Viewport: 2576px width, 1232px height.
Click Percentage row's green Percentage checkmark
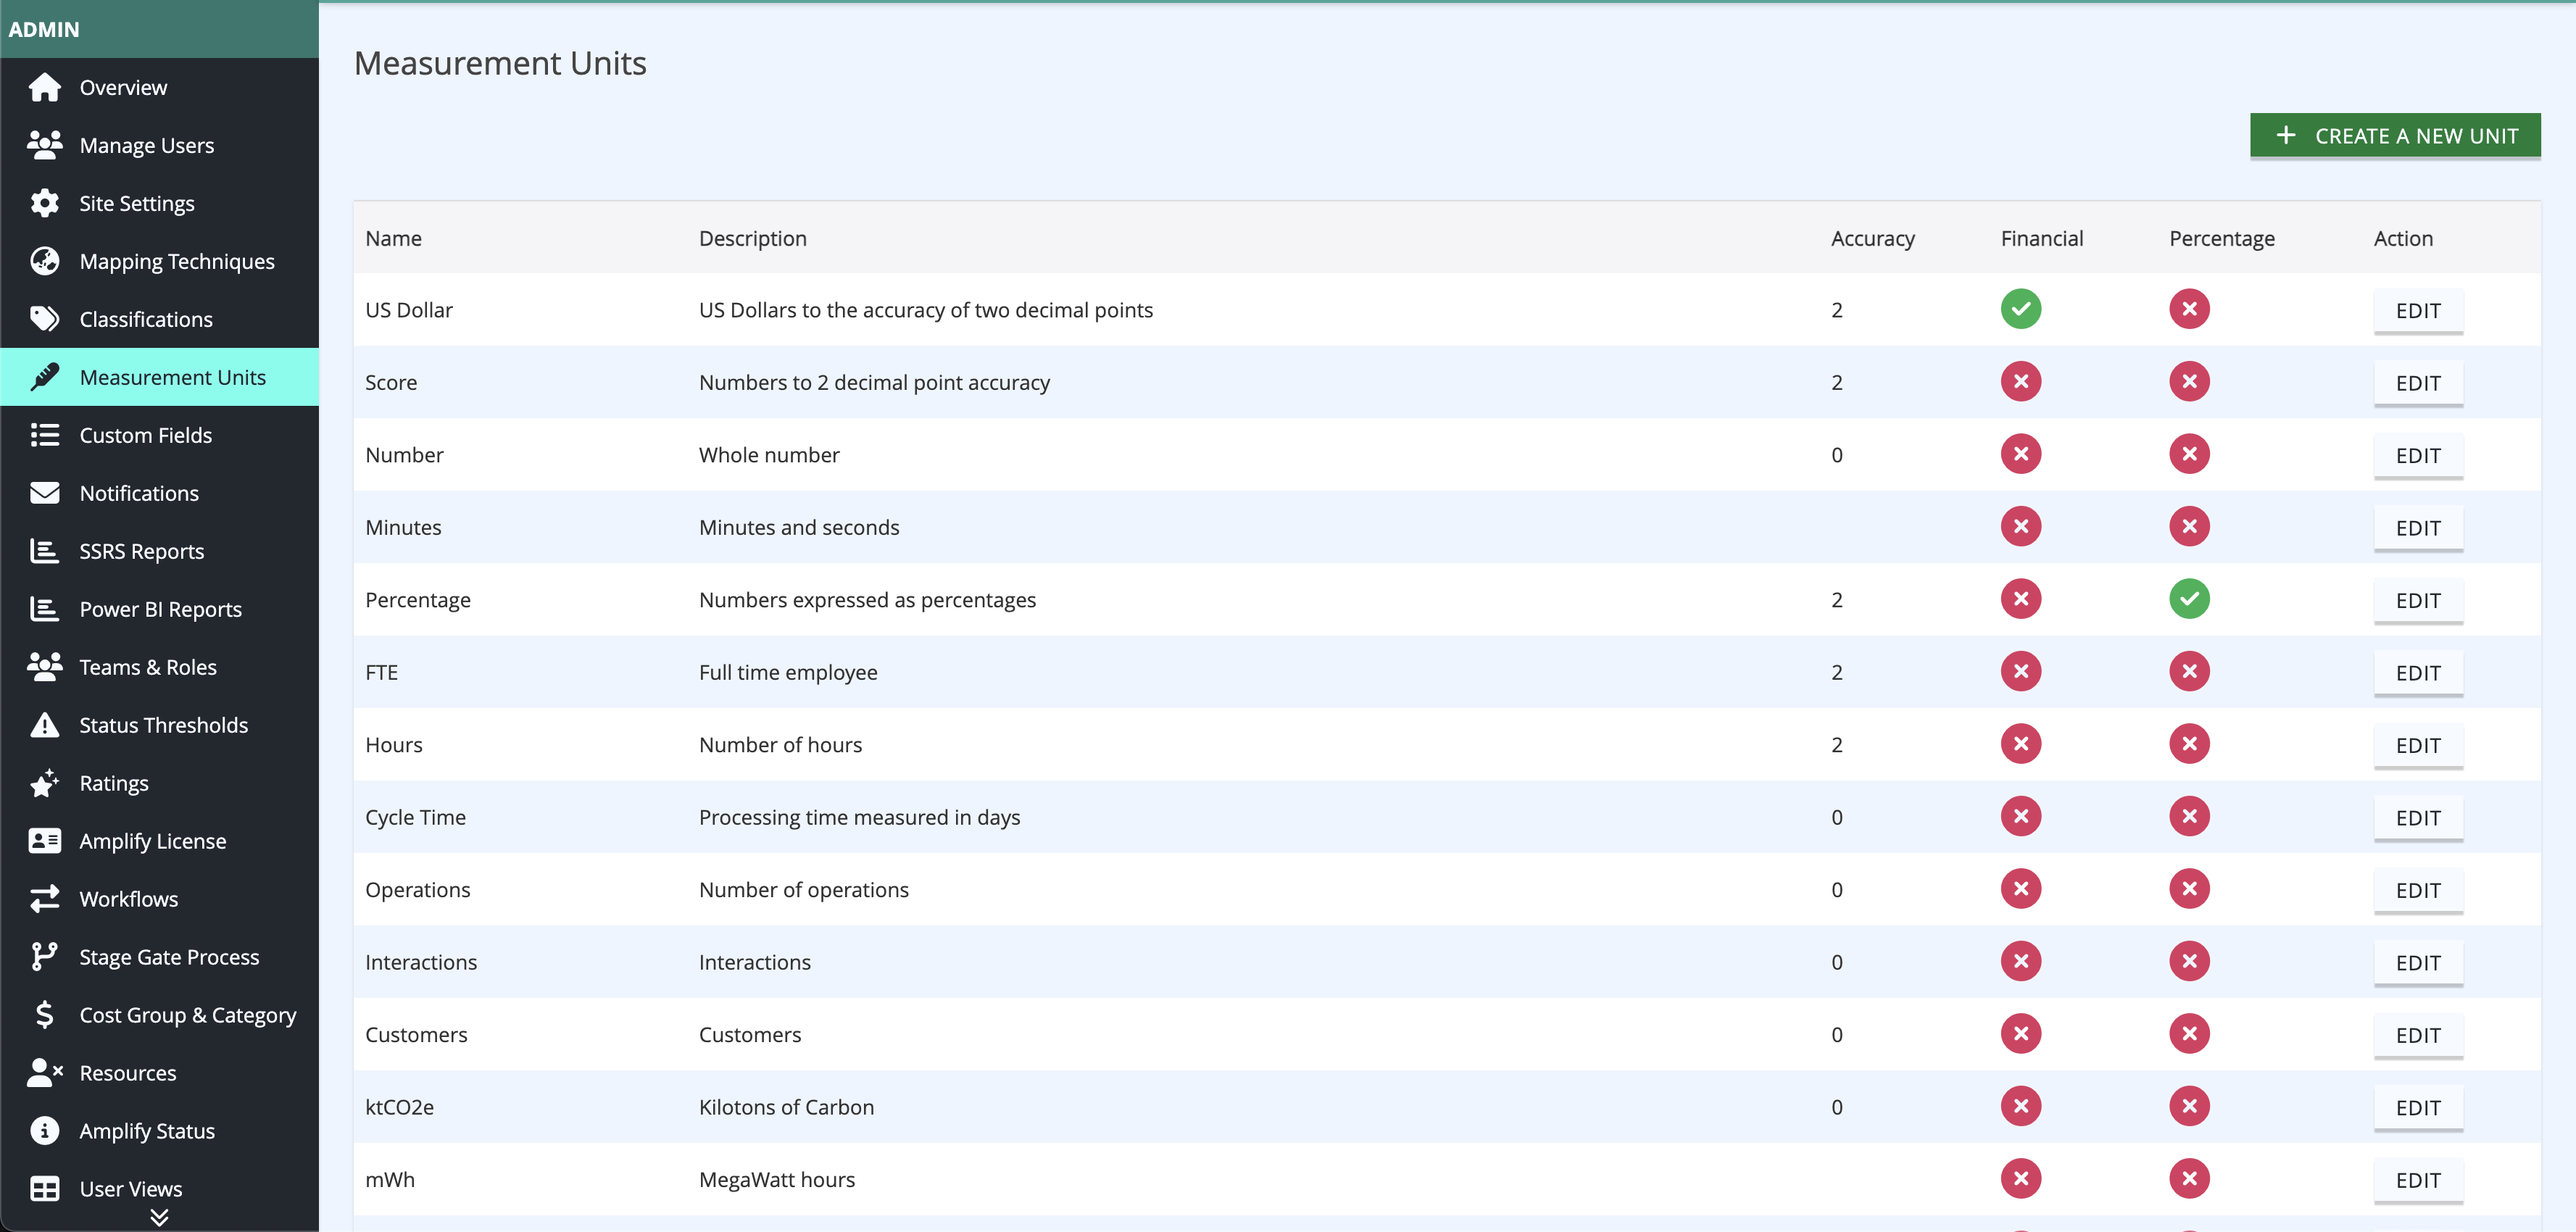(2189, 599)
